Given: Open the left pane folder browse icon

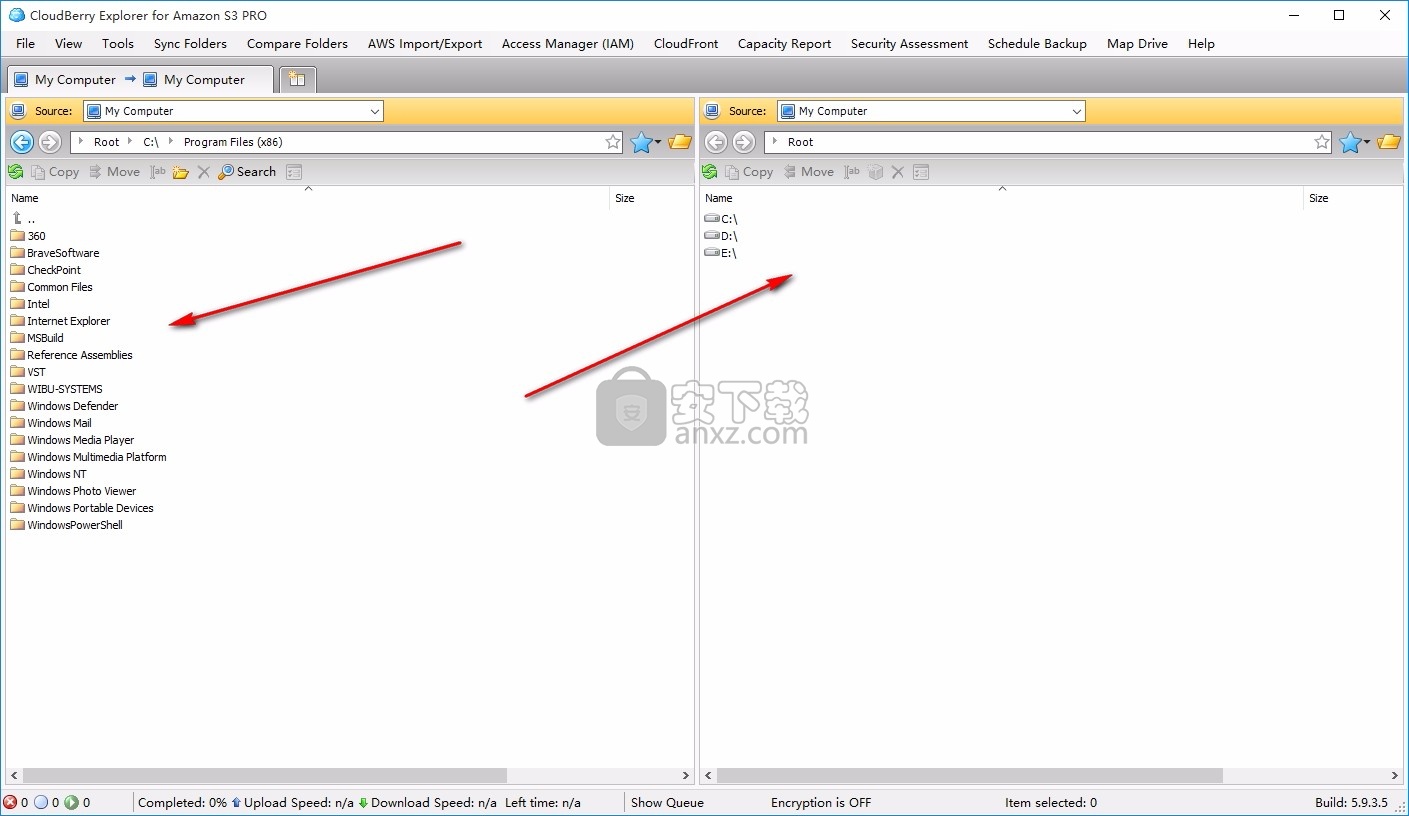Looking at the screenshot, I should [x=680, y=142].
